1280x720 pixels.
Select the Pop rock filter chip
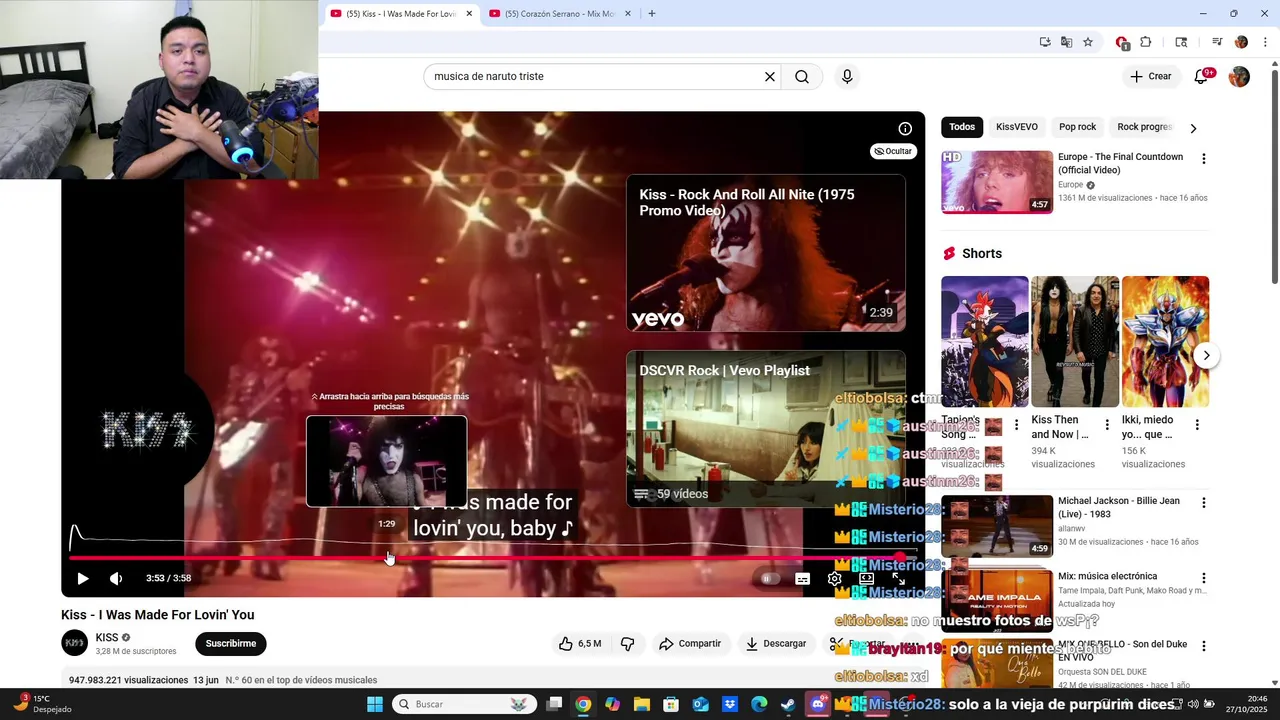pos(1078,127)
